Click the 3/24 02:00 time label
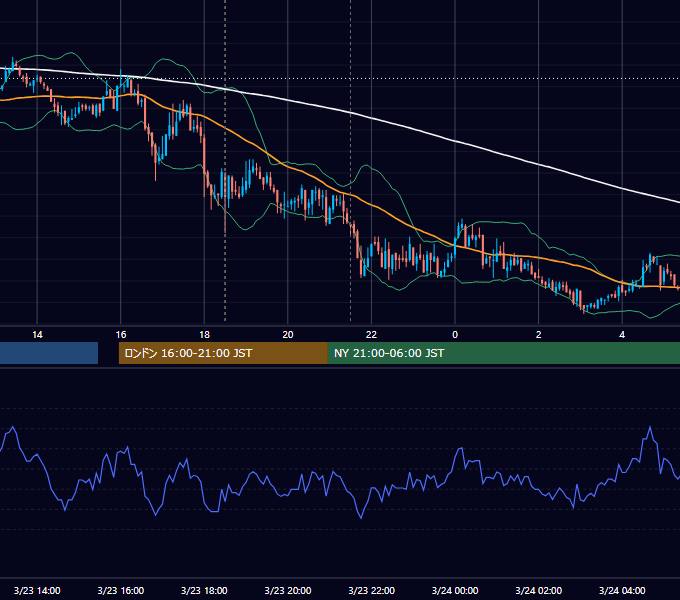This screenshot has width=680, height=600. coord(539,590)
